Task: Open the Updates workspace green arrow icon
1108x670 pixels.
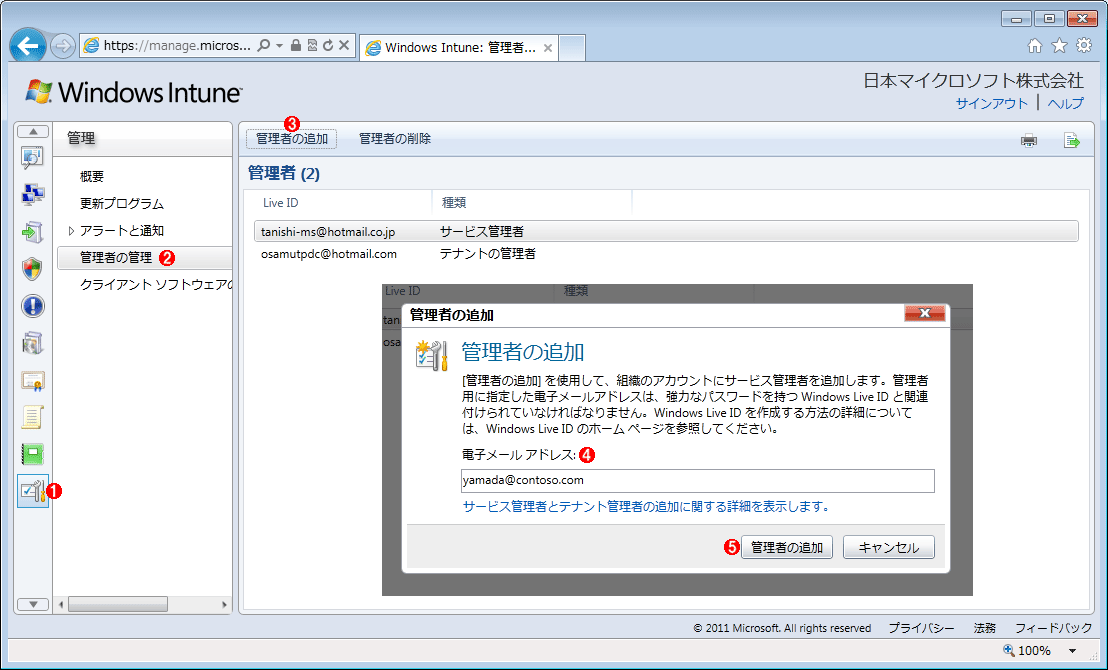Action: (33, 231)
